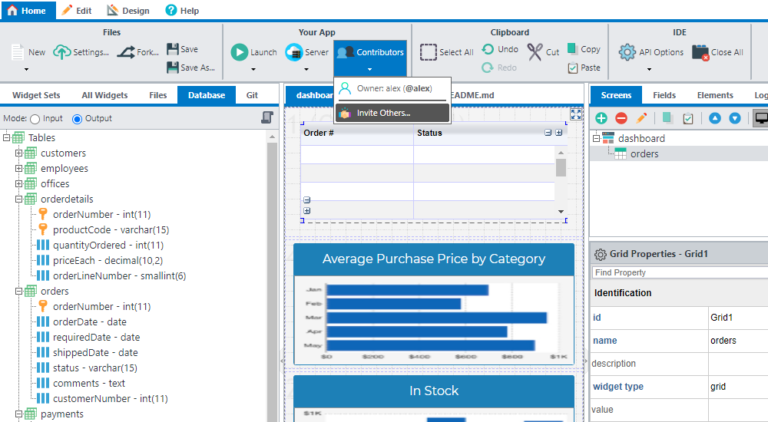This screenshot has width=768, height=422.
Task: Open API Options gear icon
Action: click(x=627, y=52)
